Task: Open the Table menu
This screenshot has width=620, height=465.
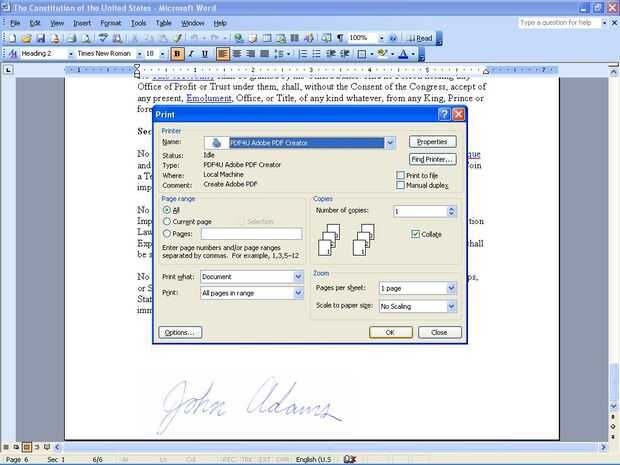Action: tap(163, 23)
